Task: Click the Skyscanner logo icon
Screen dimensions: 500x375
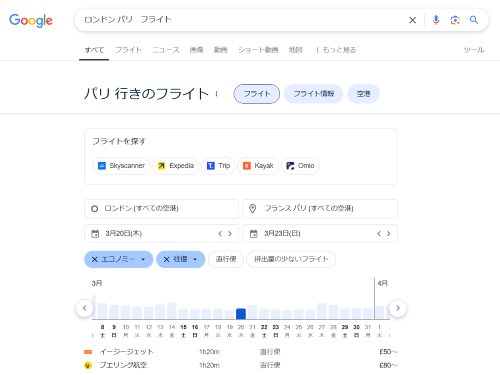Action: [x=102, y=166]
